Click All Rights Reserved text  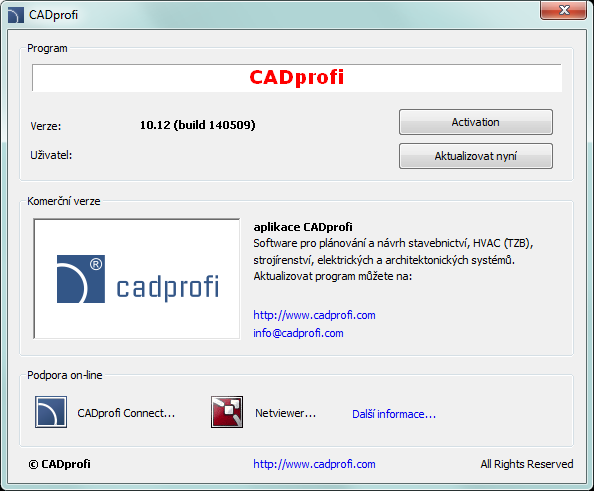click(527, 464)
